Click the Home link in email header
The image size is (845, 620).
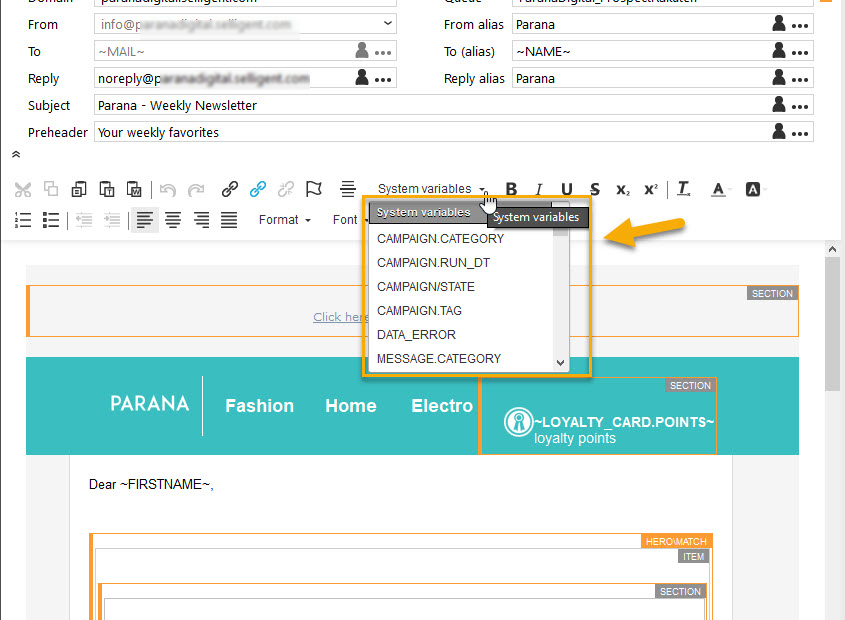coord(350,406)
